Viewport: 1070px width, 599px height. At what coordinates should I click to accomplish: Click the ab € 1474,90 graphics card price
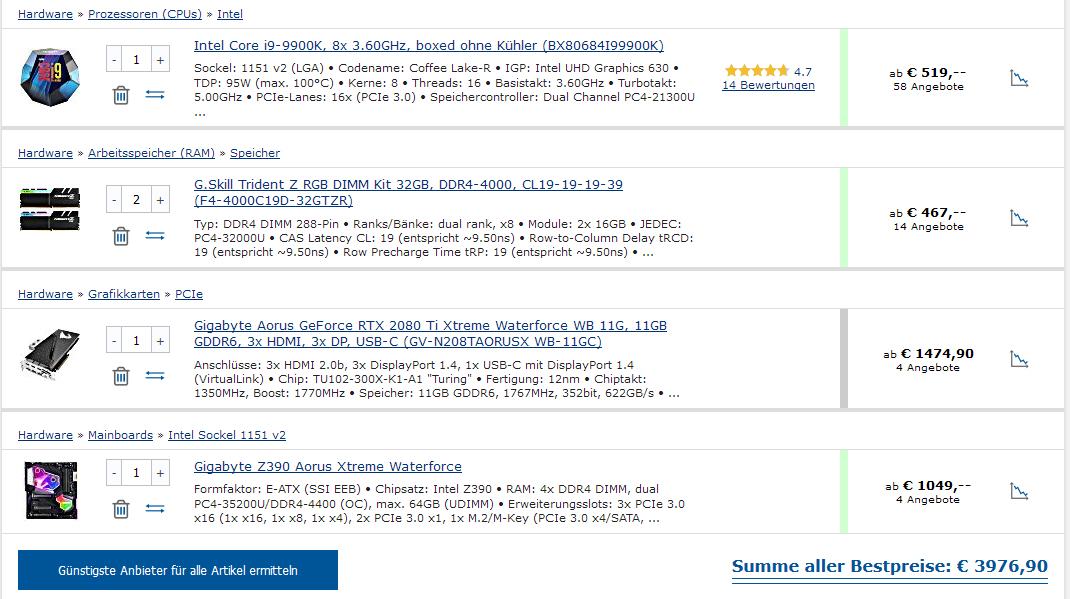928,353
